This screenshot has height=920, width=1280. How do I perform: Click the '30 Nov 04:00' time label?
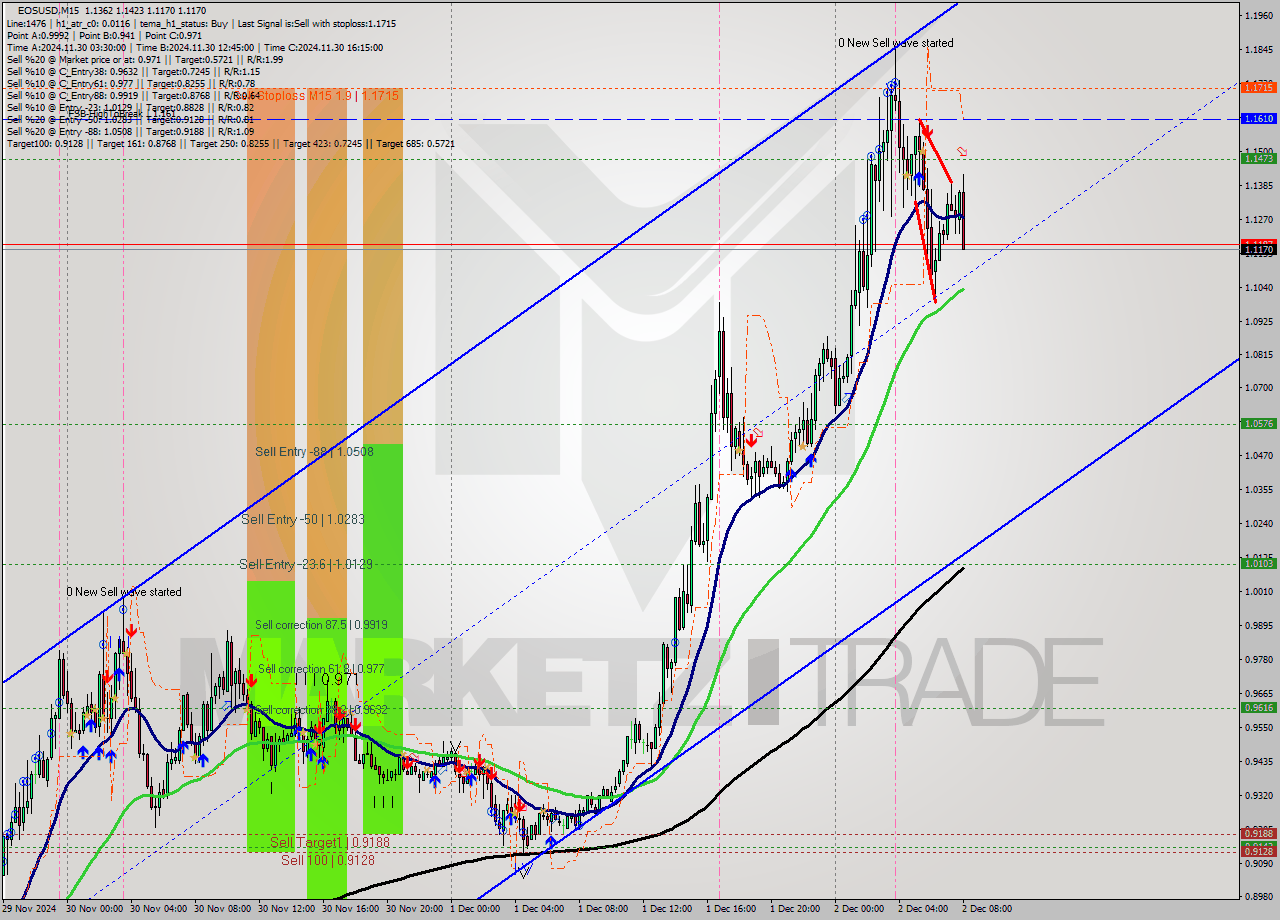click(x=160, y=909)
